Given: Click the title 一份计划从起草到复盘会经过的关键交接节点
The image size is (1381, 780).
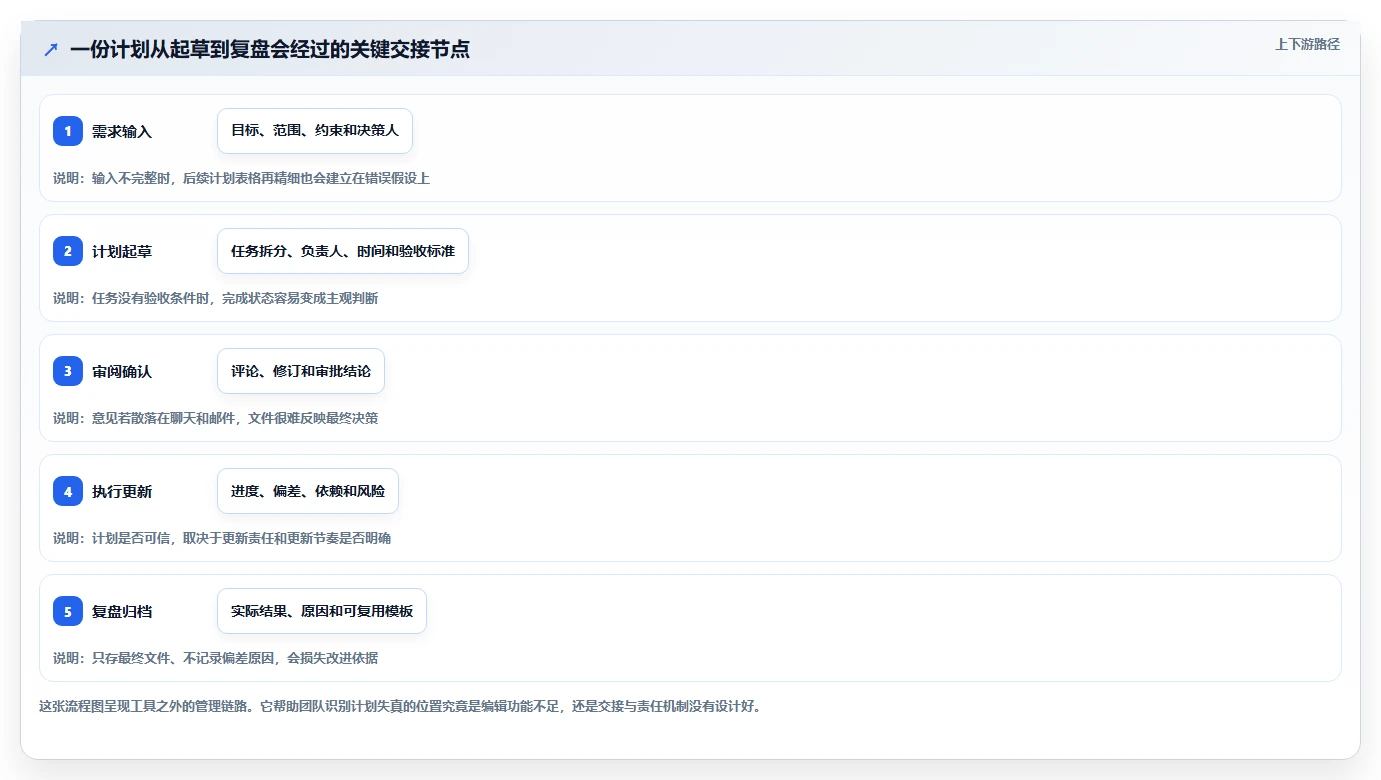Looking at the screenshot, I should point(270,49).
